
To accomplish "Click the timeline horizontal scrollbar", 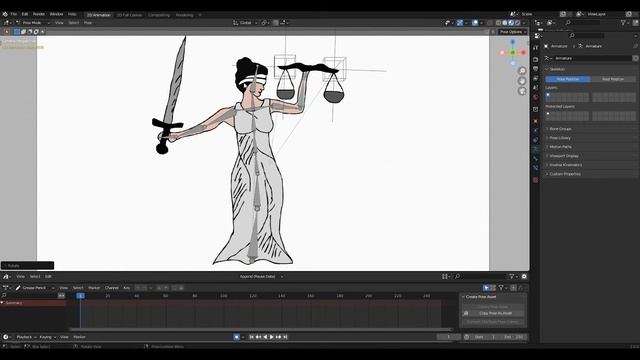I will (x=261, y=329).
